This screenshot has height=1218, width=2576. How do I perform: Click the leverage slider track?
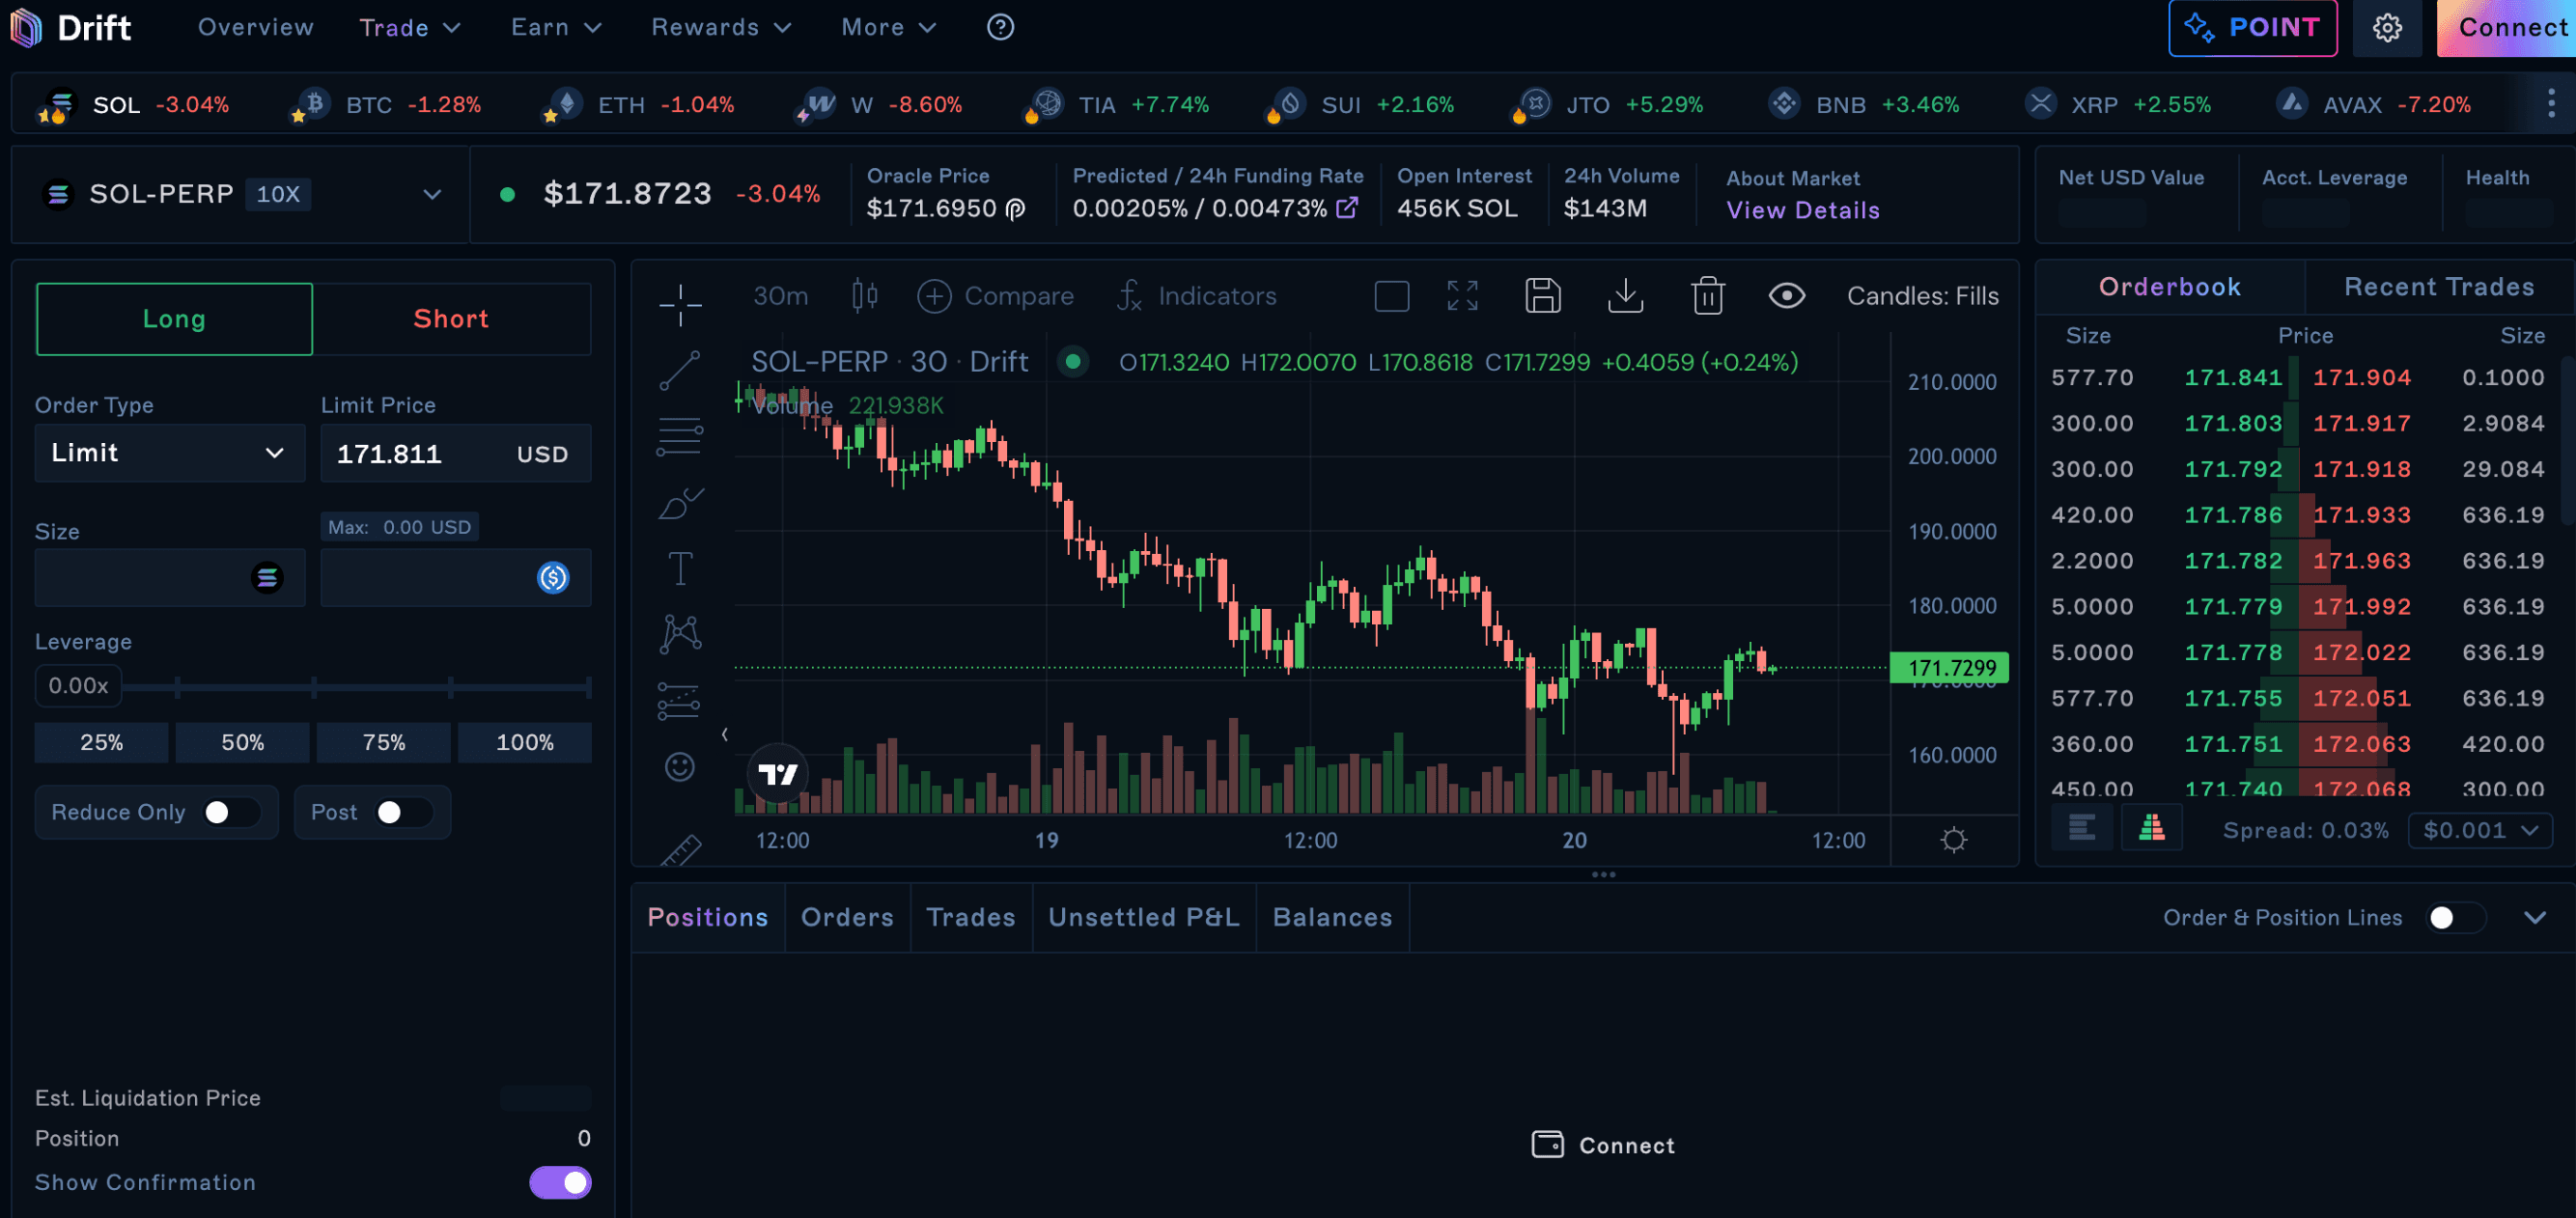click(356, 687)
